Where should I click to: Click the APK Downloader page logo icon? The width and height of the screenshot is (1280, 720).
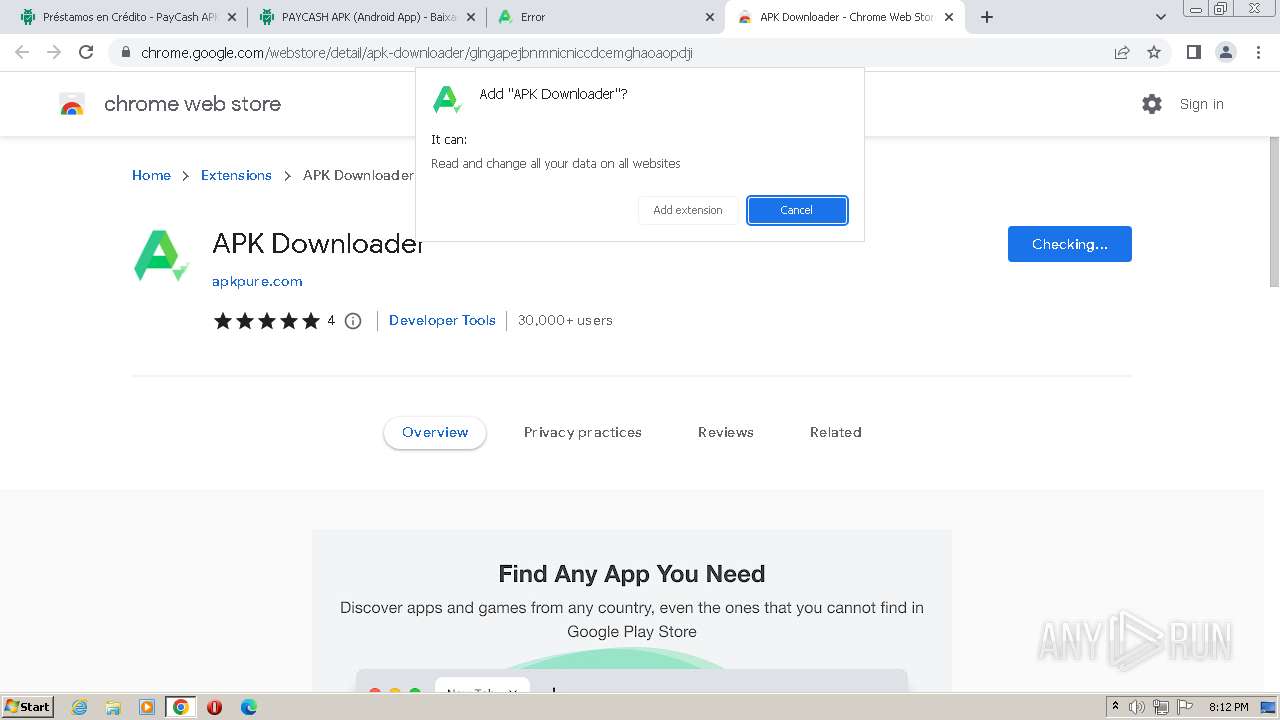pos(161,256)
